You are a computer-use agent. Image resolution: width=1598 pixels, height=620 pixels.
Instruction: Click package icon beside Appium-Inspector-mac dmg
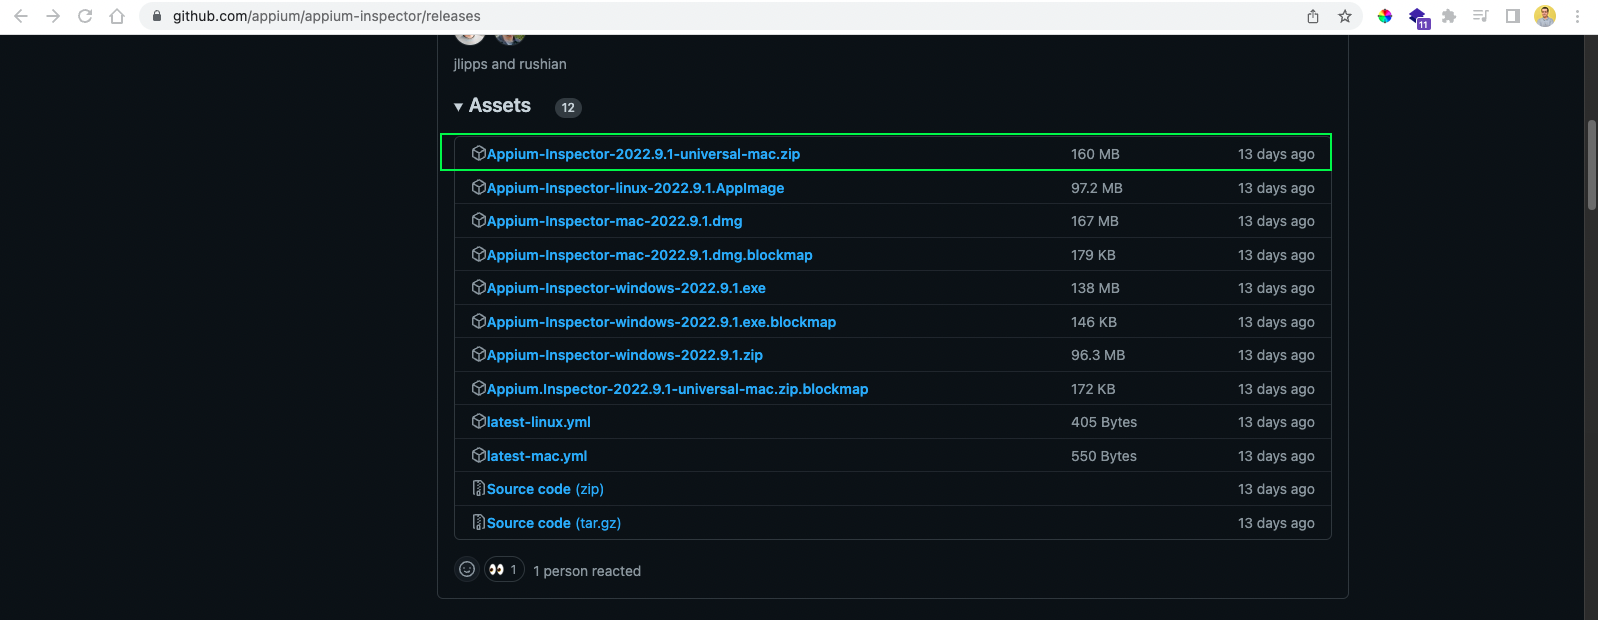(x=479, y=220)
